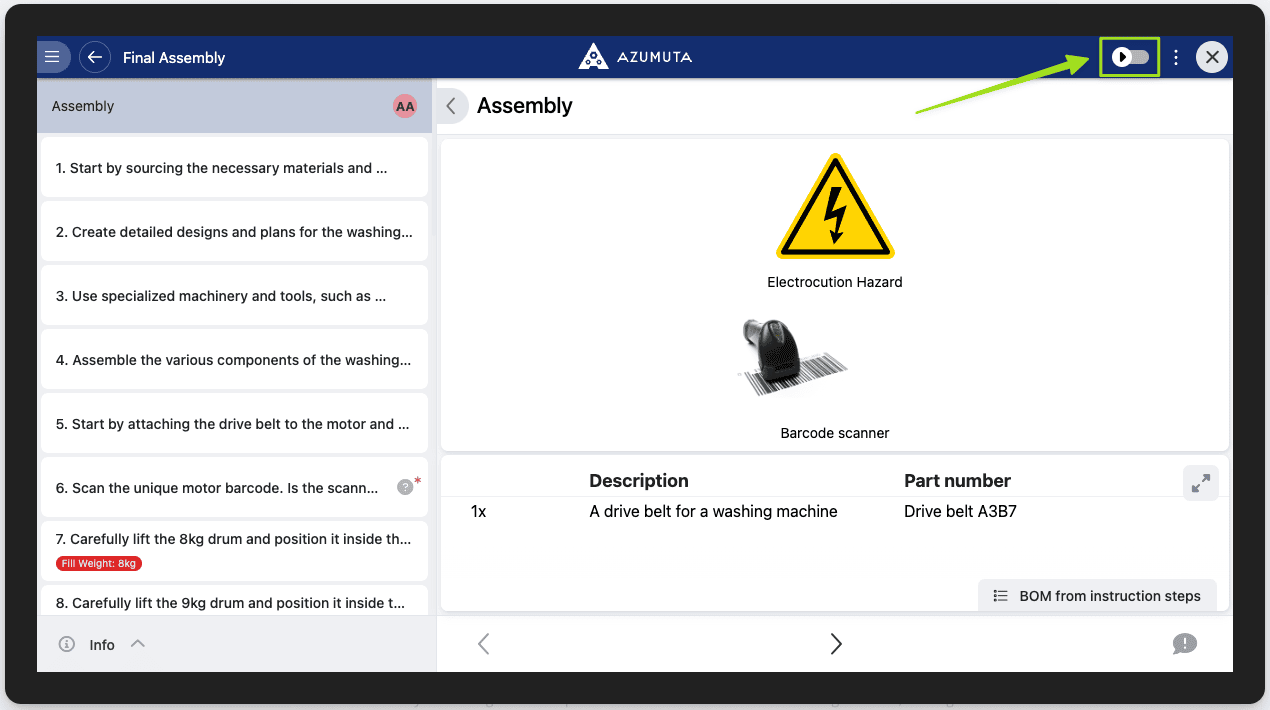Go to the next instruction step
Viewport: 1270px width, 710px height.
point(836,644)
